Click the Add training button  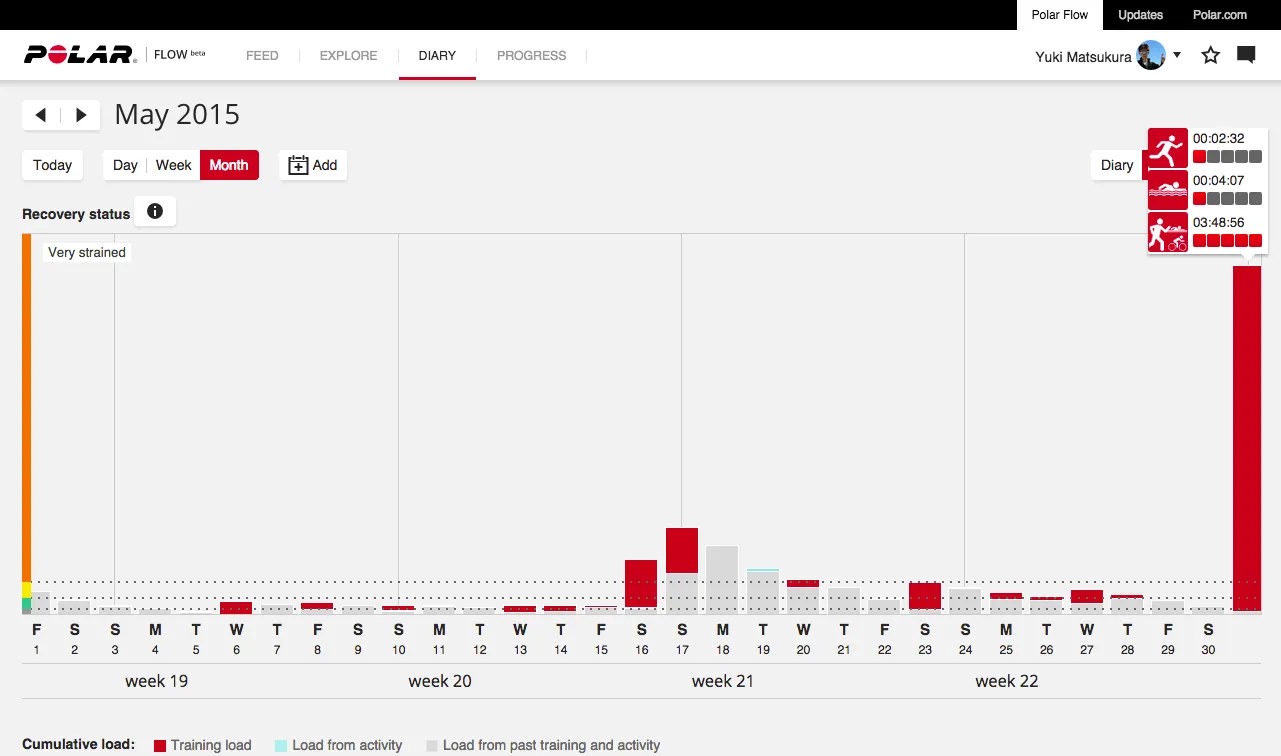coord(313,165)
